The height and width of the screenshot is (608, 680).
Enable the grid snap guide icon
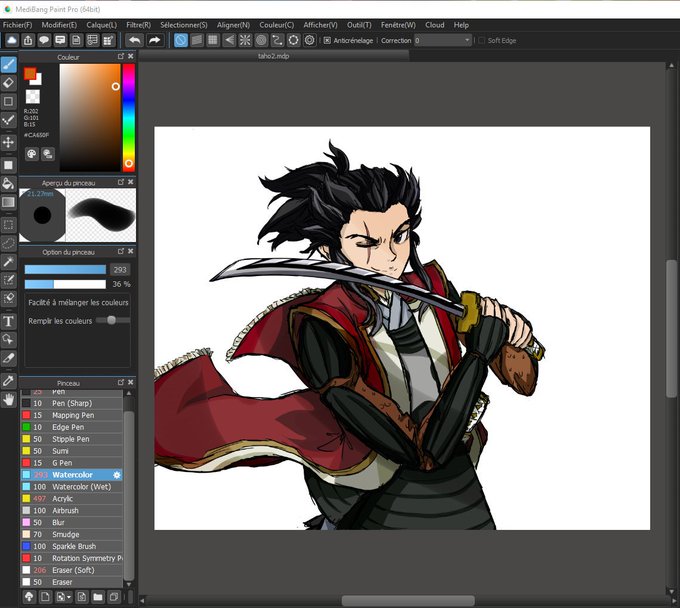(x=212, y=40)
